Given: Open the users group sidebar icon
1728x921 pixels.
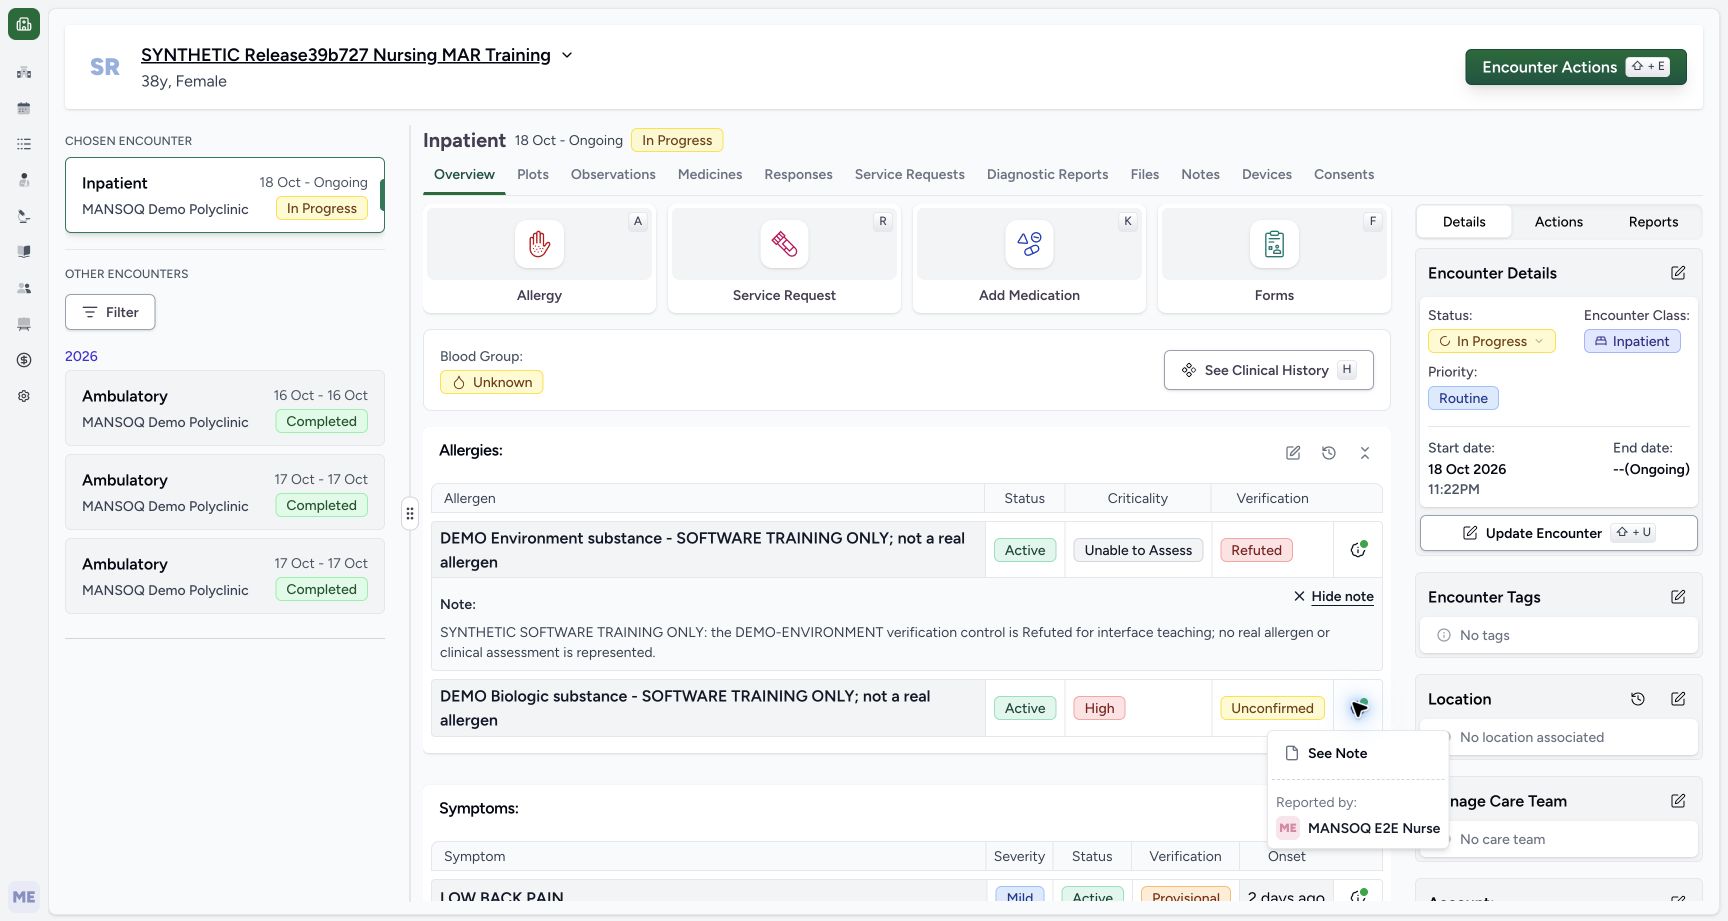Looking at the screenshot, I should coord(24,288).
